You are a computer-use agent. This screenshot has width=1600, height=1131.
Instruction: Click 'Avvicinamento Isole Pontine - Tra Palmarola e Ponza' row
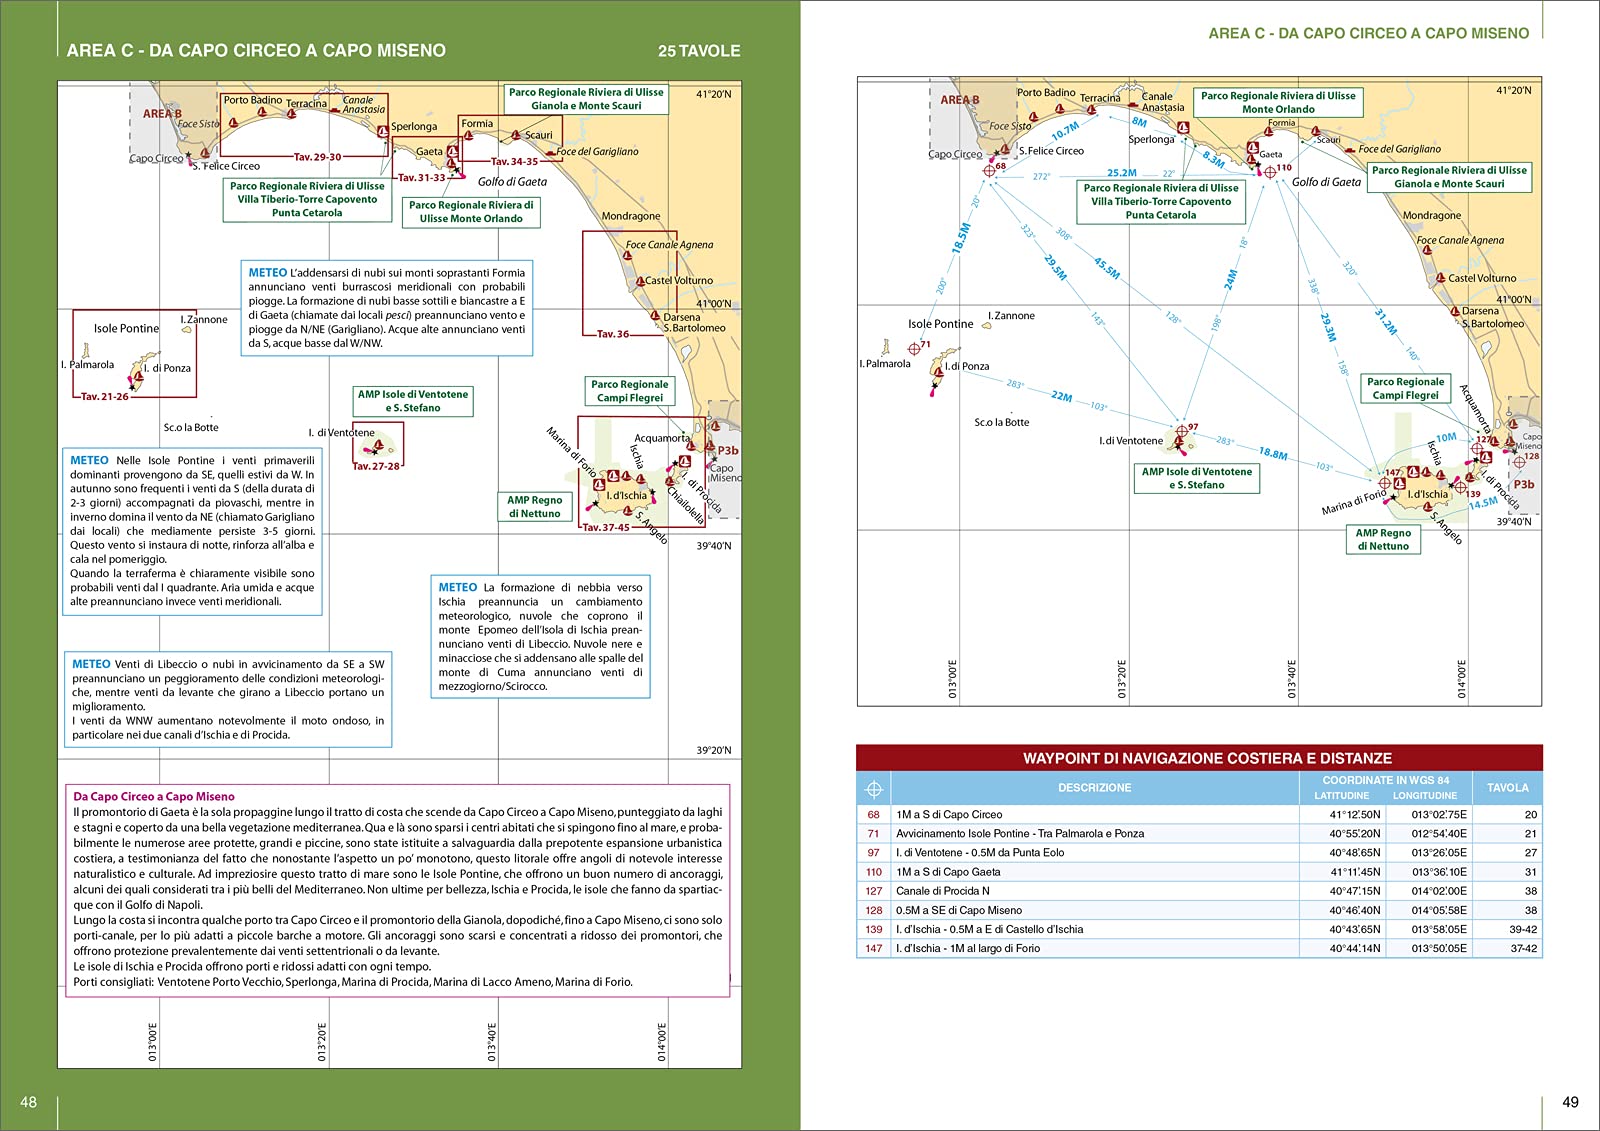point(1199,834)
